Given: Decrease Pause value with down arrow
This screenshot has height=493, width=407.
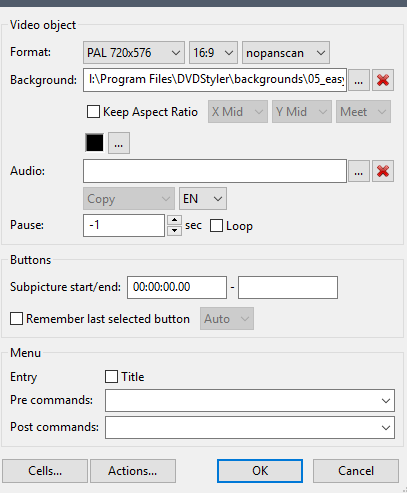Looking at the screenshot, I should tap(174, 231).
